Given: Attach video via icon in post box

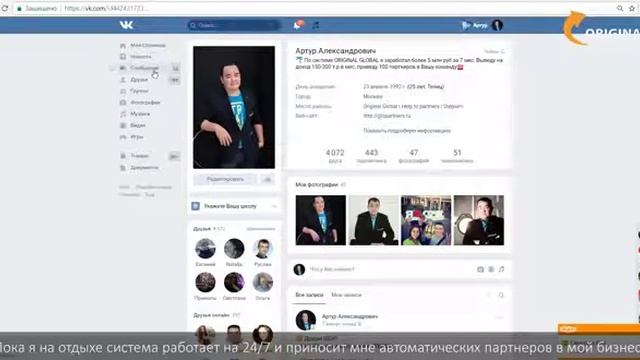Looking at the screenshot, I should point(491,269).
